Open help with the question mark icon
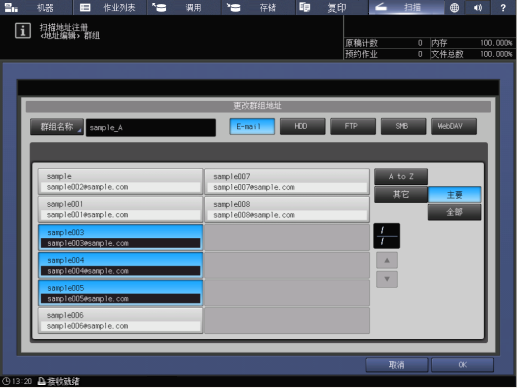Screen dimensions: 517x388 503,7
